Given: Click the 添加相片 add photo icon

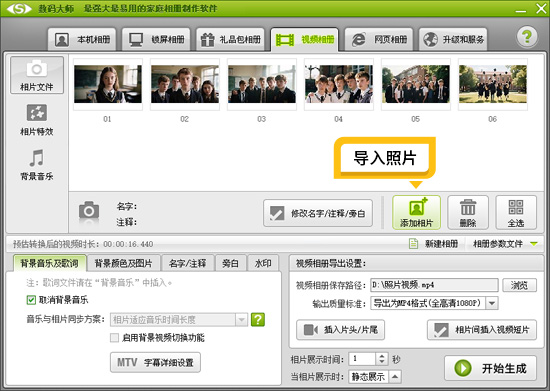Looking at the screenshot, I should tap(417, 207).
